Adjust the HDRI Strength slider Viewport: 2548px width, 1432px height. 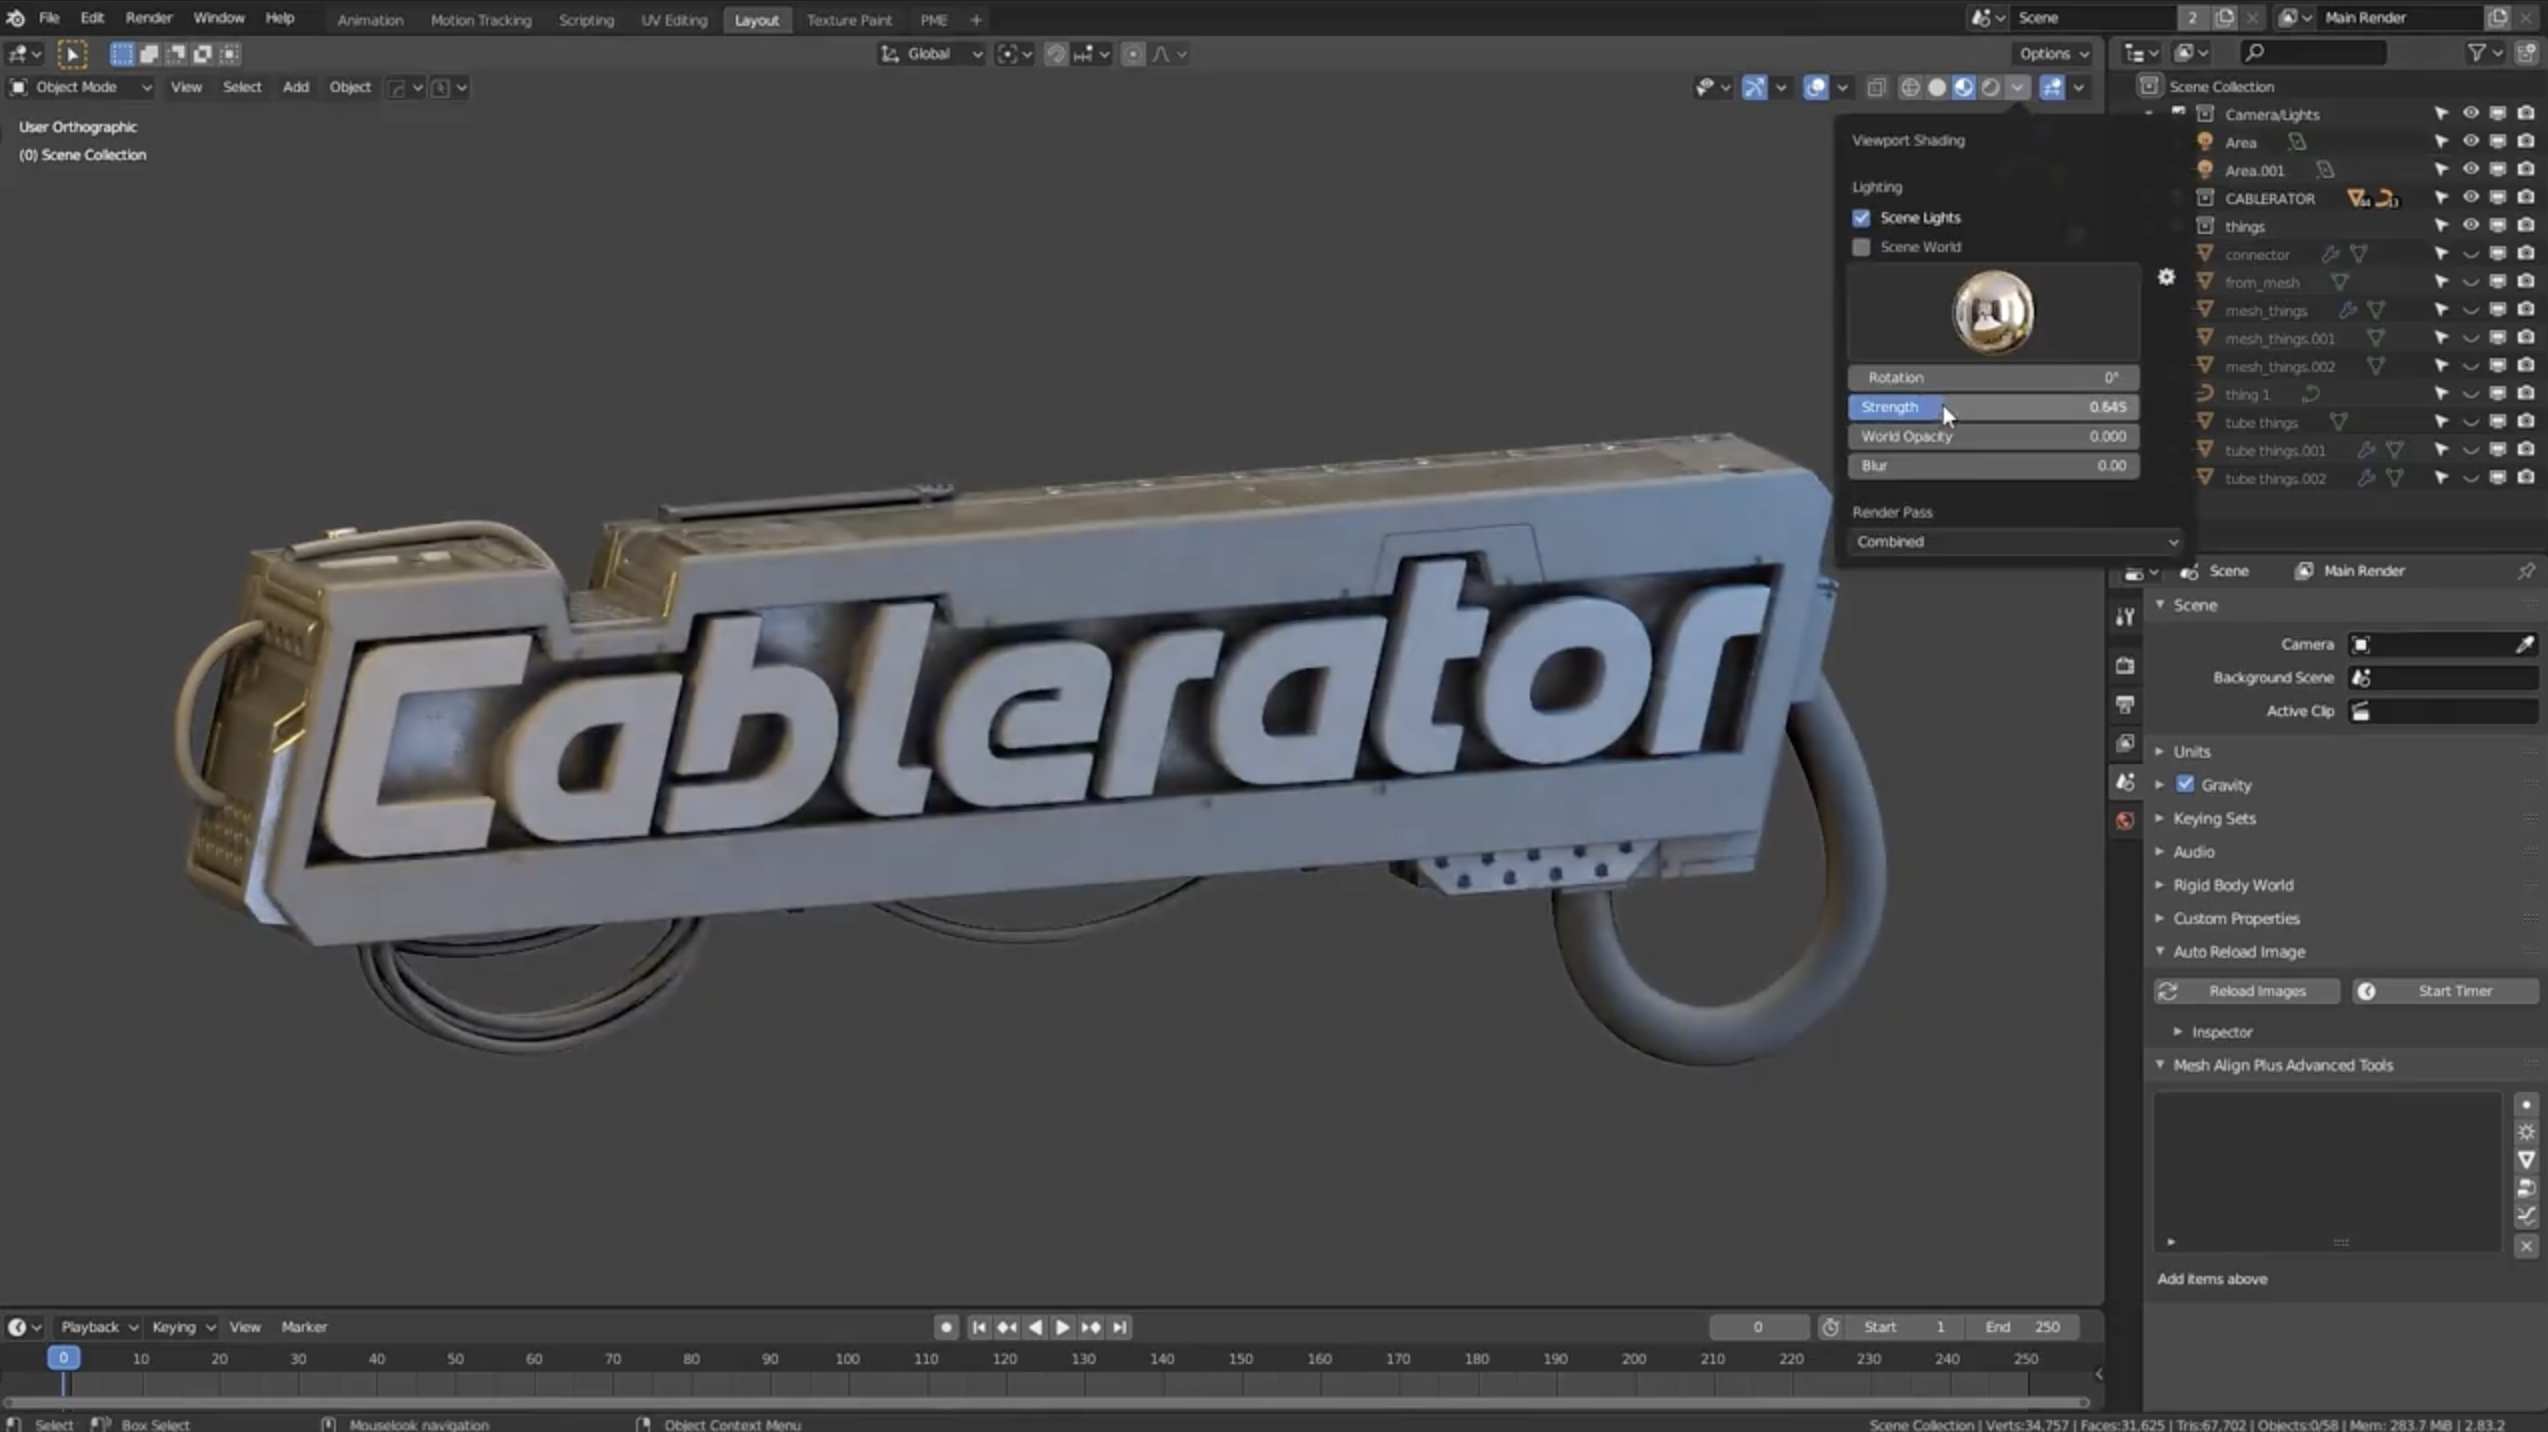(x=1992, y=407)
